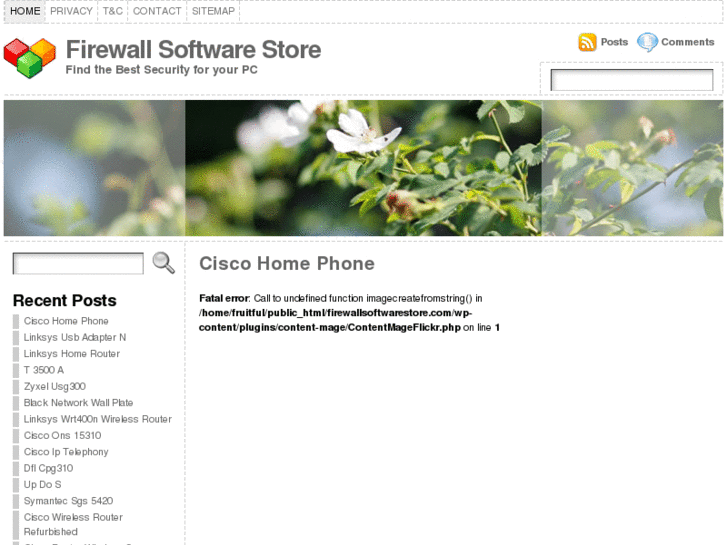Open recent post T 3500 A
This screenshot has width=727, height=545.
point(44,370)
